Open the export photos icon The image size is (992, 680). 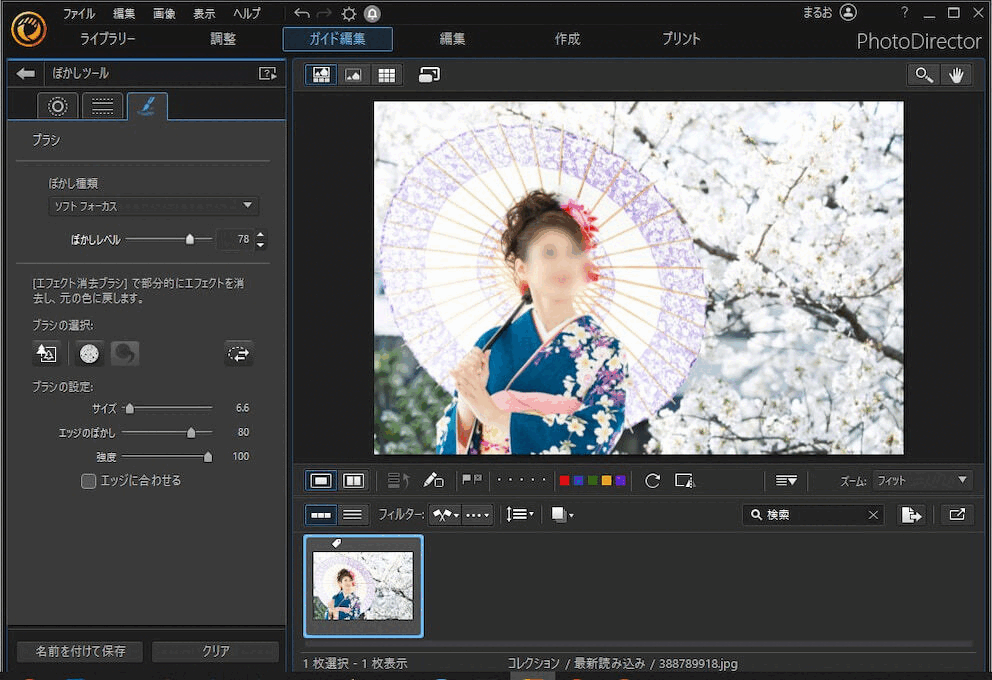pos(911,514)
